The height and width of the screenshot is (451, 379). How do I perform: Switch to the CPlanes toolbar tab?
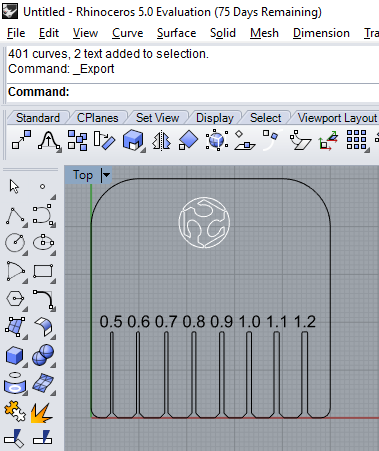(x=97, y=118)
